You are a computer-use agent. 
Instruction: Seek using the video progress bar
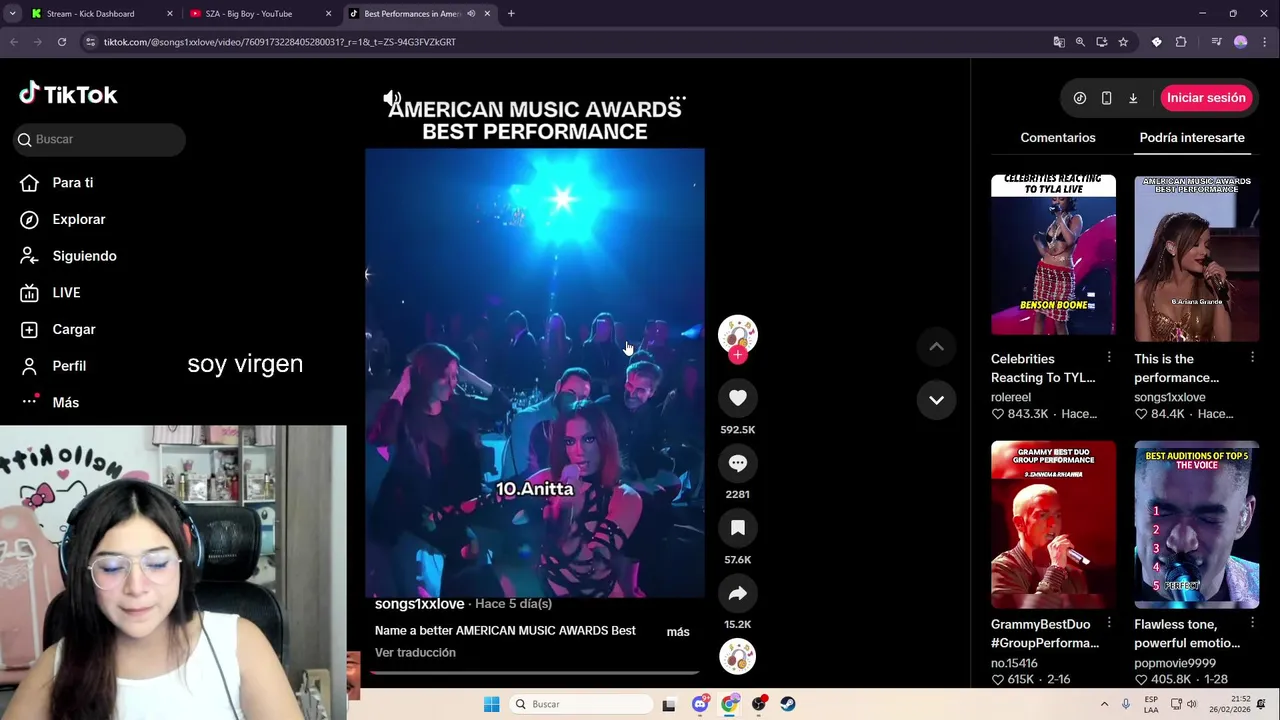click(535, 673)
